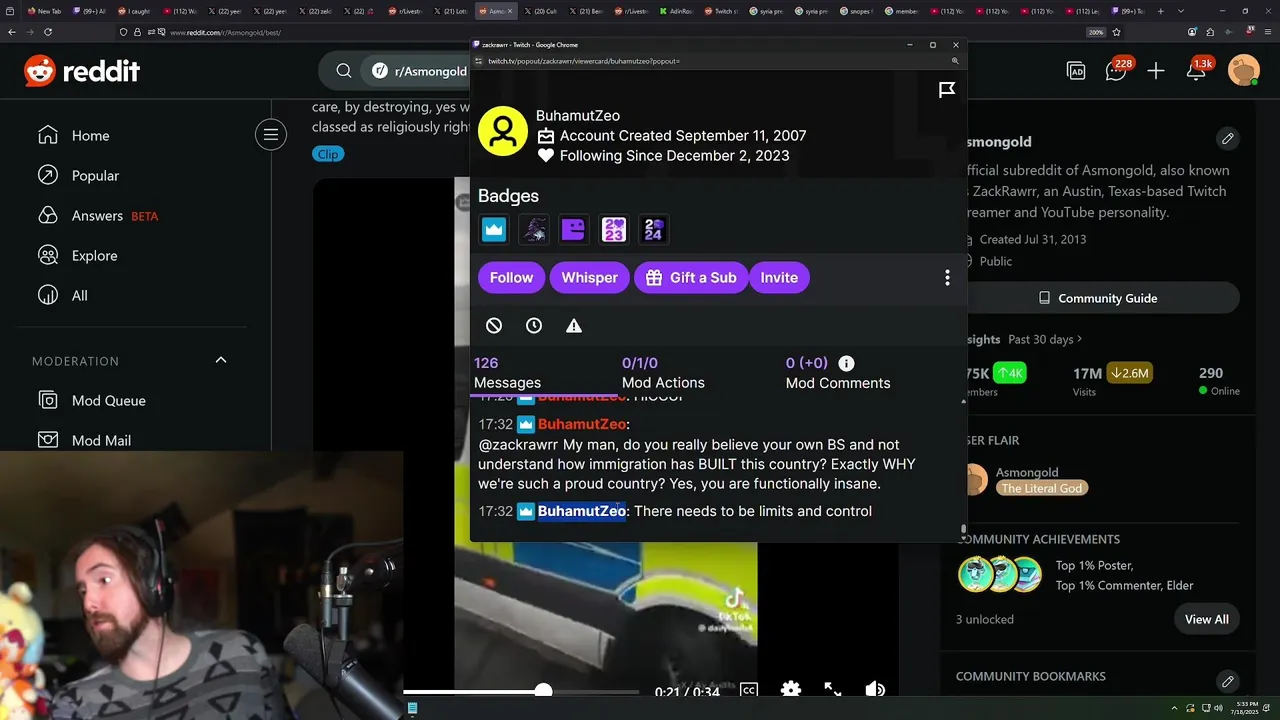1280x720 pixels.
Task: Switch to the snopes browser tab
Action: tap(858, 11)
